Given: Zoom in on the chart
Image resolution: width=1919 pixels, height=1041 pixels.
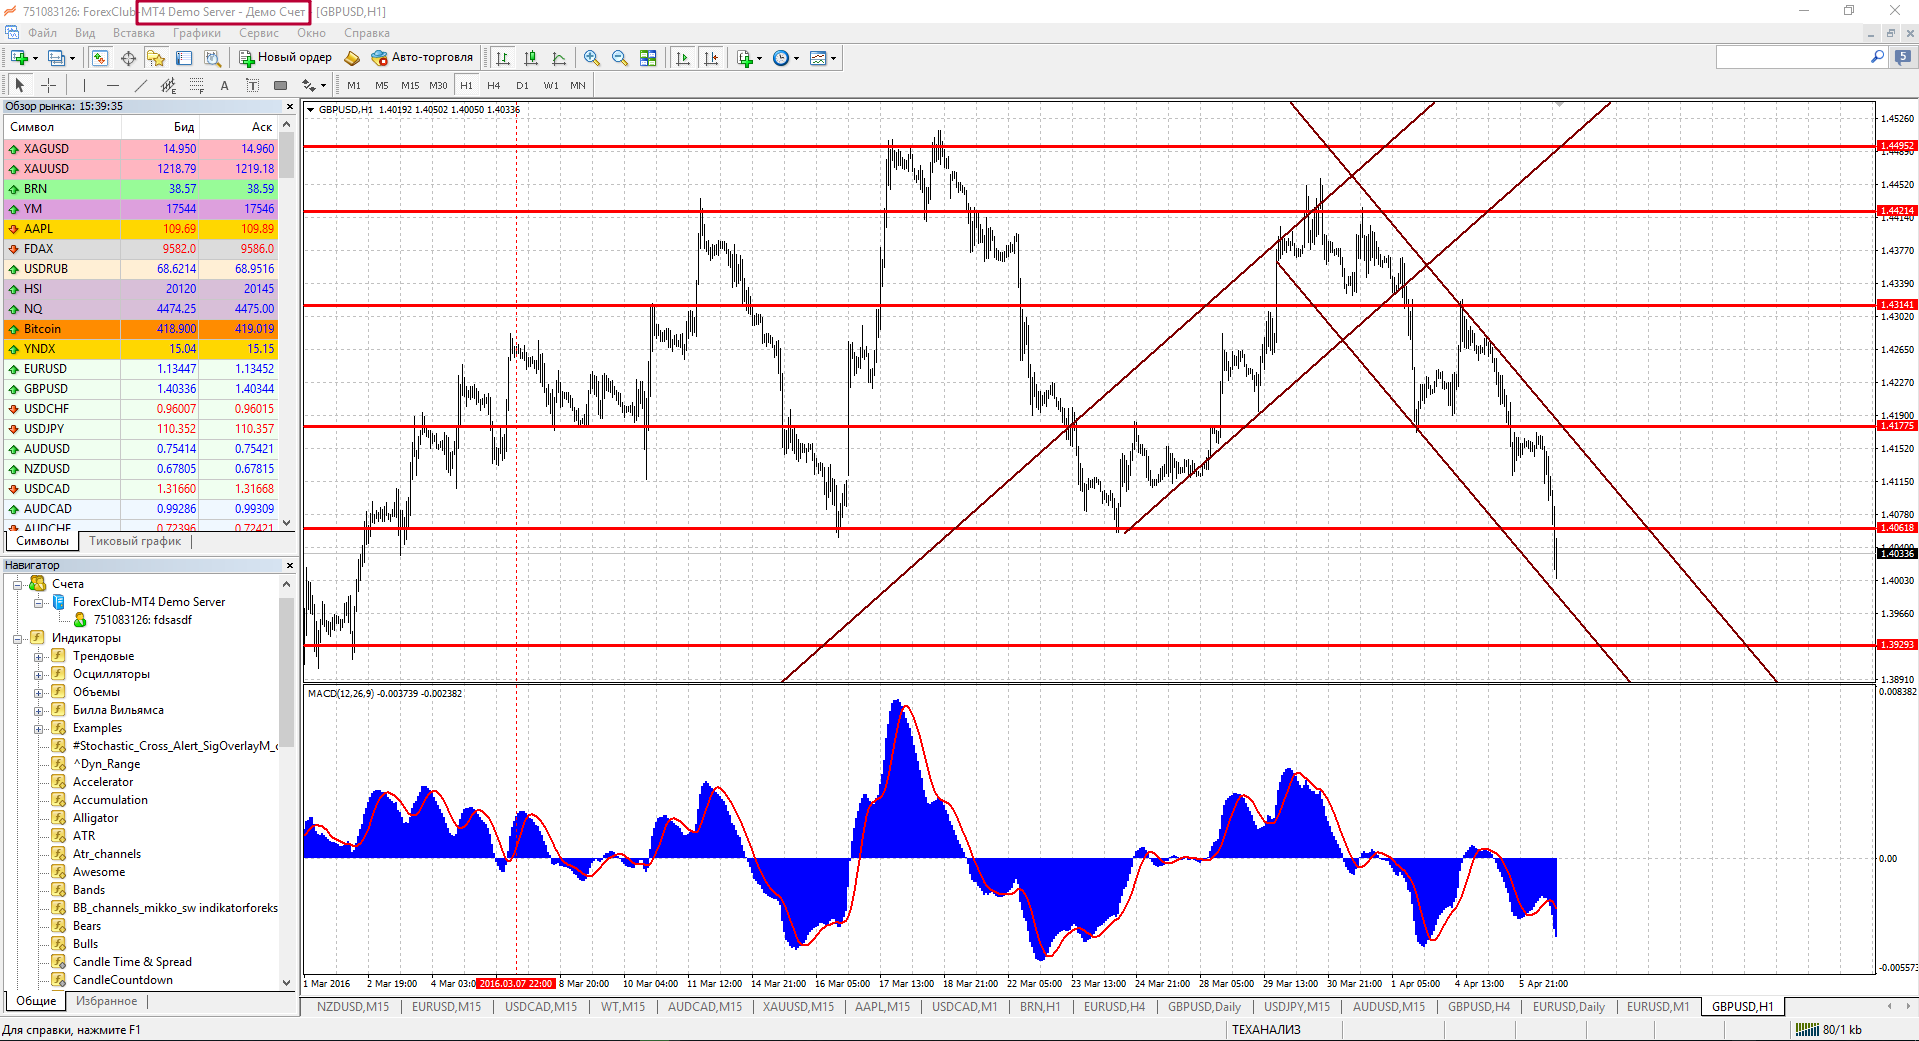Looking at the screenshot, I should point(592,58).
